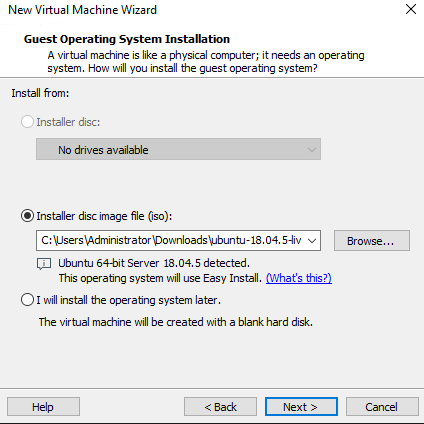
Task: Click the Help button
Action: pyautogui.click(x=43, y=407)
